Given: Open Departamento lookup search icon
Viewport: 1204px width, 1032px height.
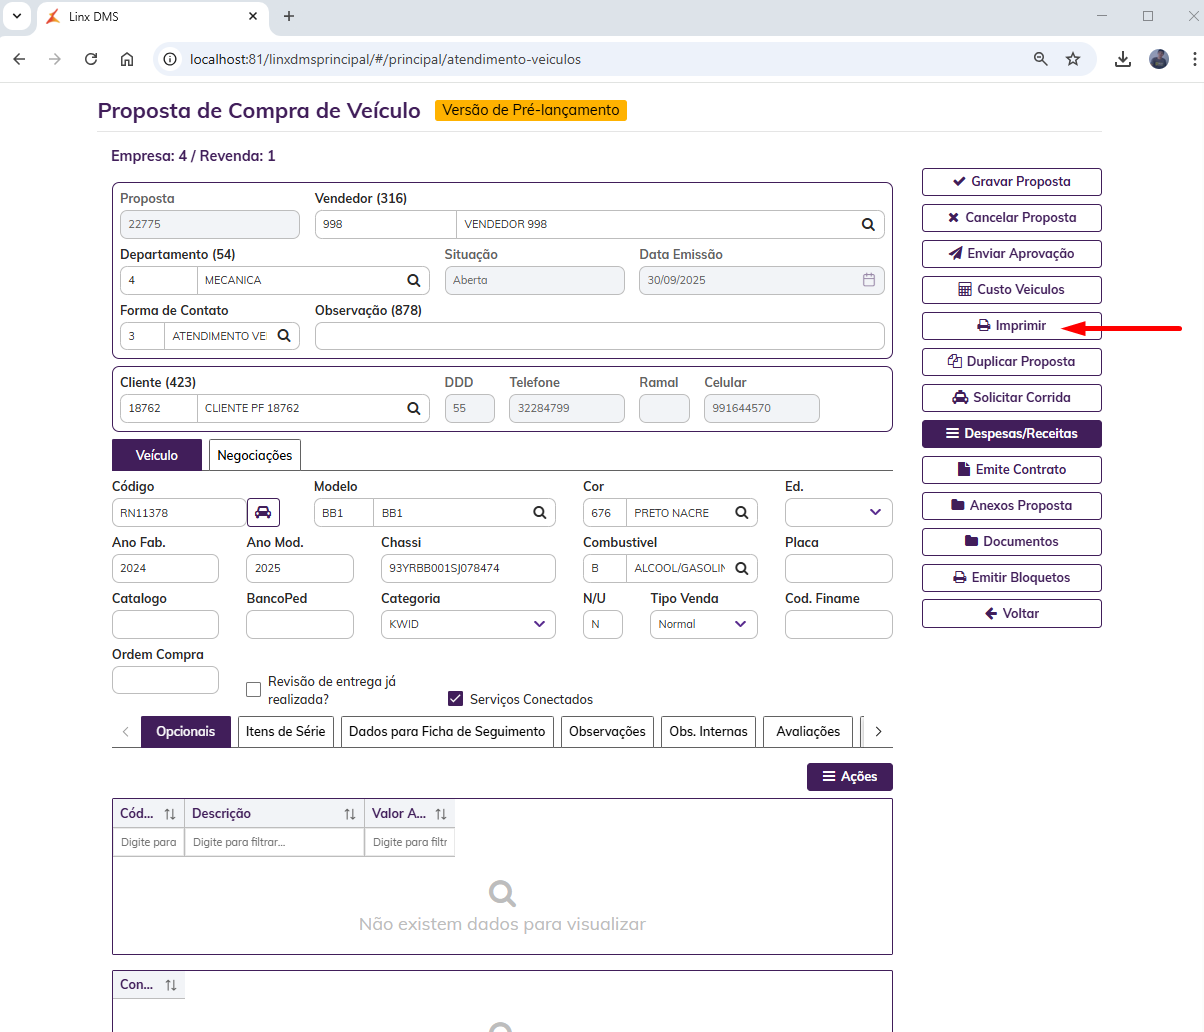Looking at the screenshot, I should click(413, 280).
